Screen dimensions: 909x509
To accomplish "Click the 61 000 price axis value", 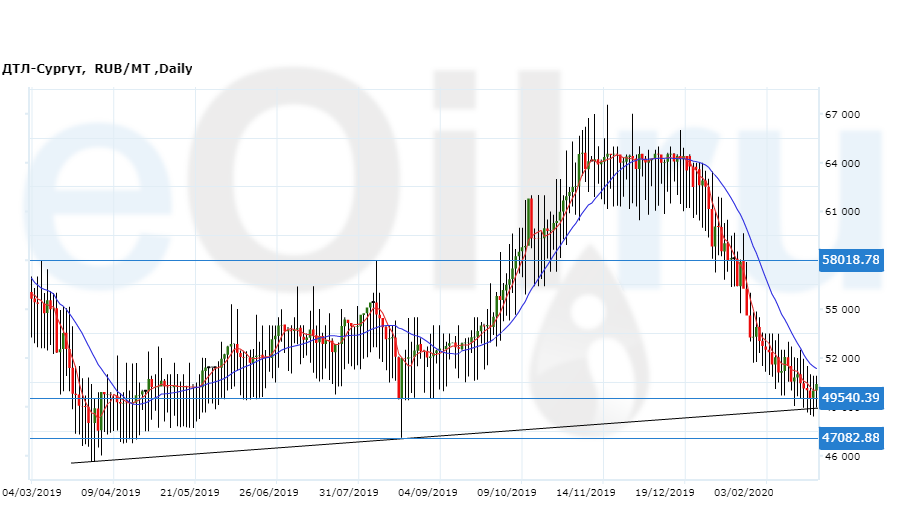I will click(842, 212).
